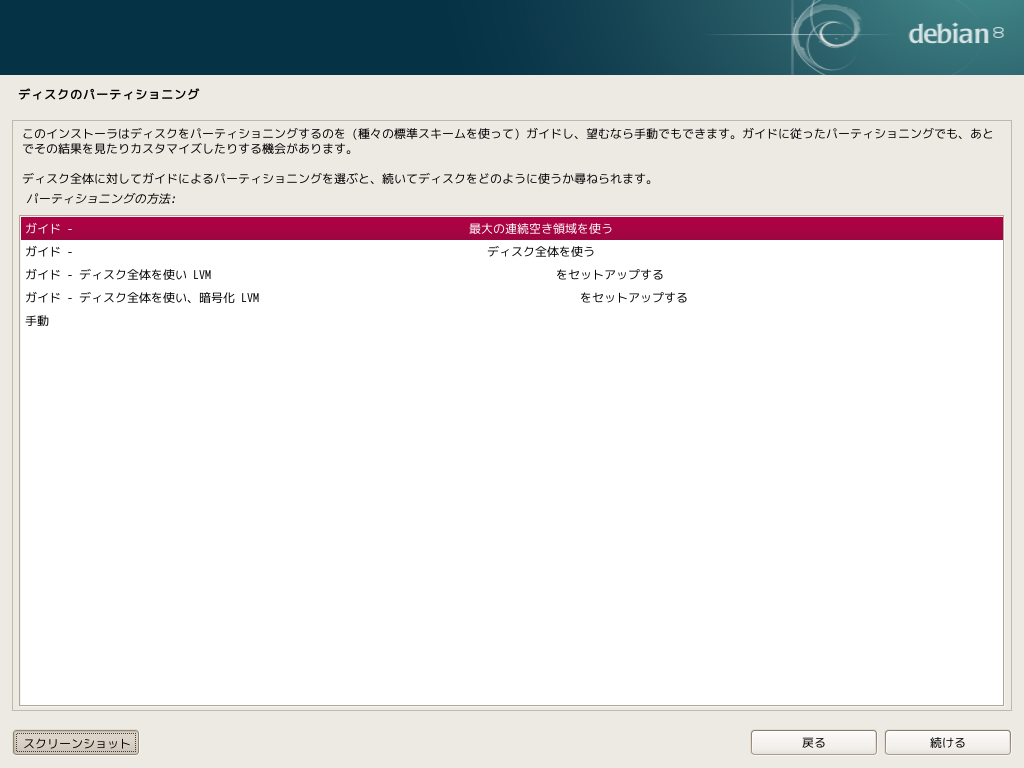Screen dimensions: 1024x768
Task: Continue with 続ける button
Action: click(x=948, y=743)
